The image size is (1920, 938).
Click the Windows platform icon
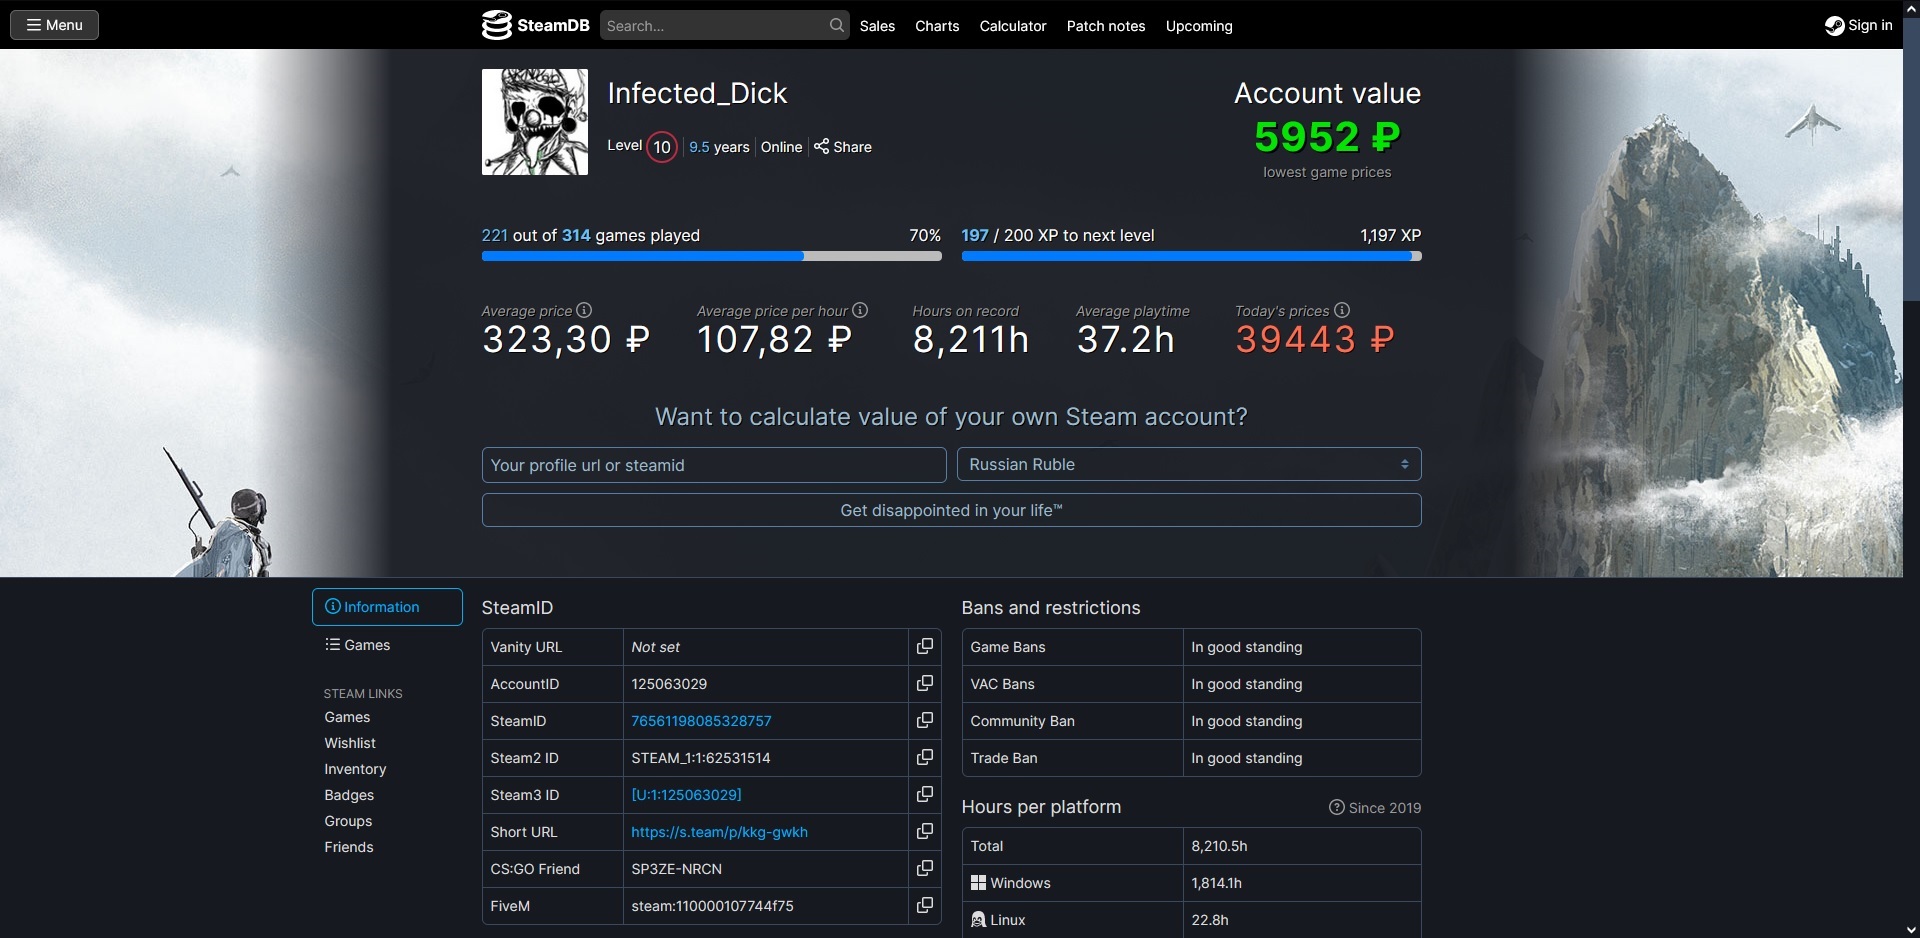978,883
